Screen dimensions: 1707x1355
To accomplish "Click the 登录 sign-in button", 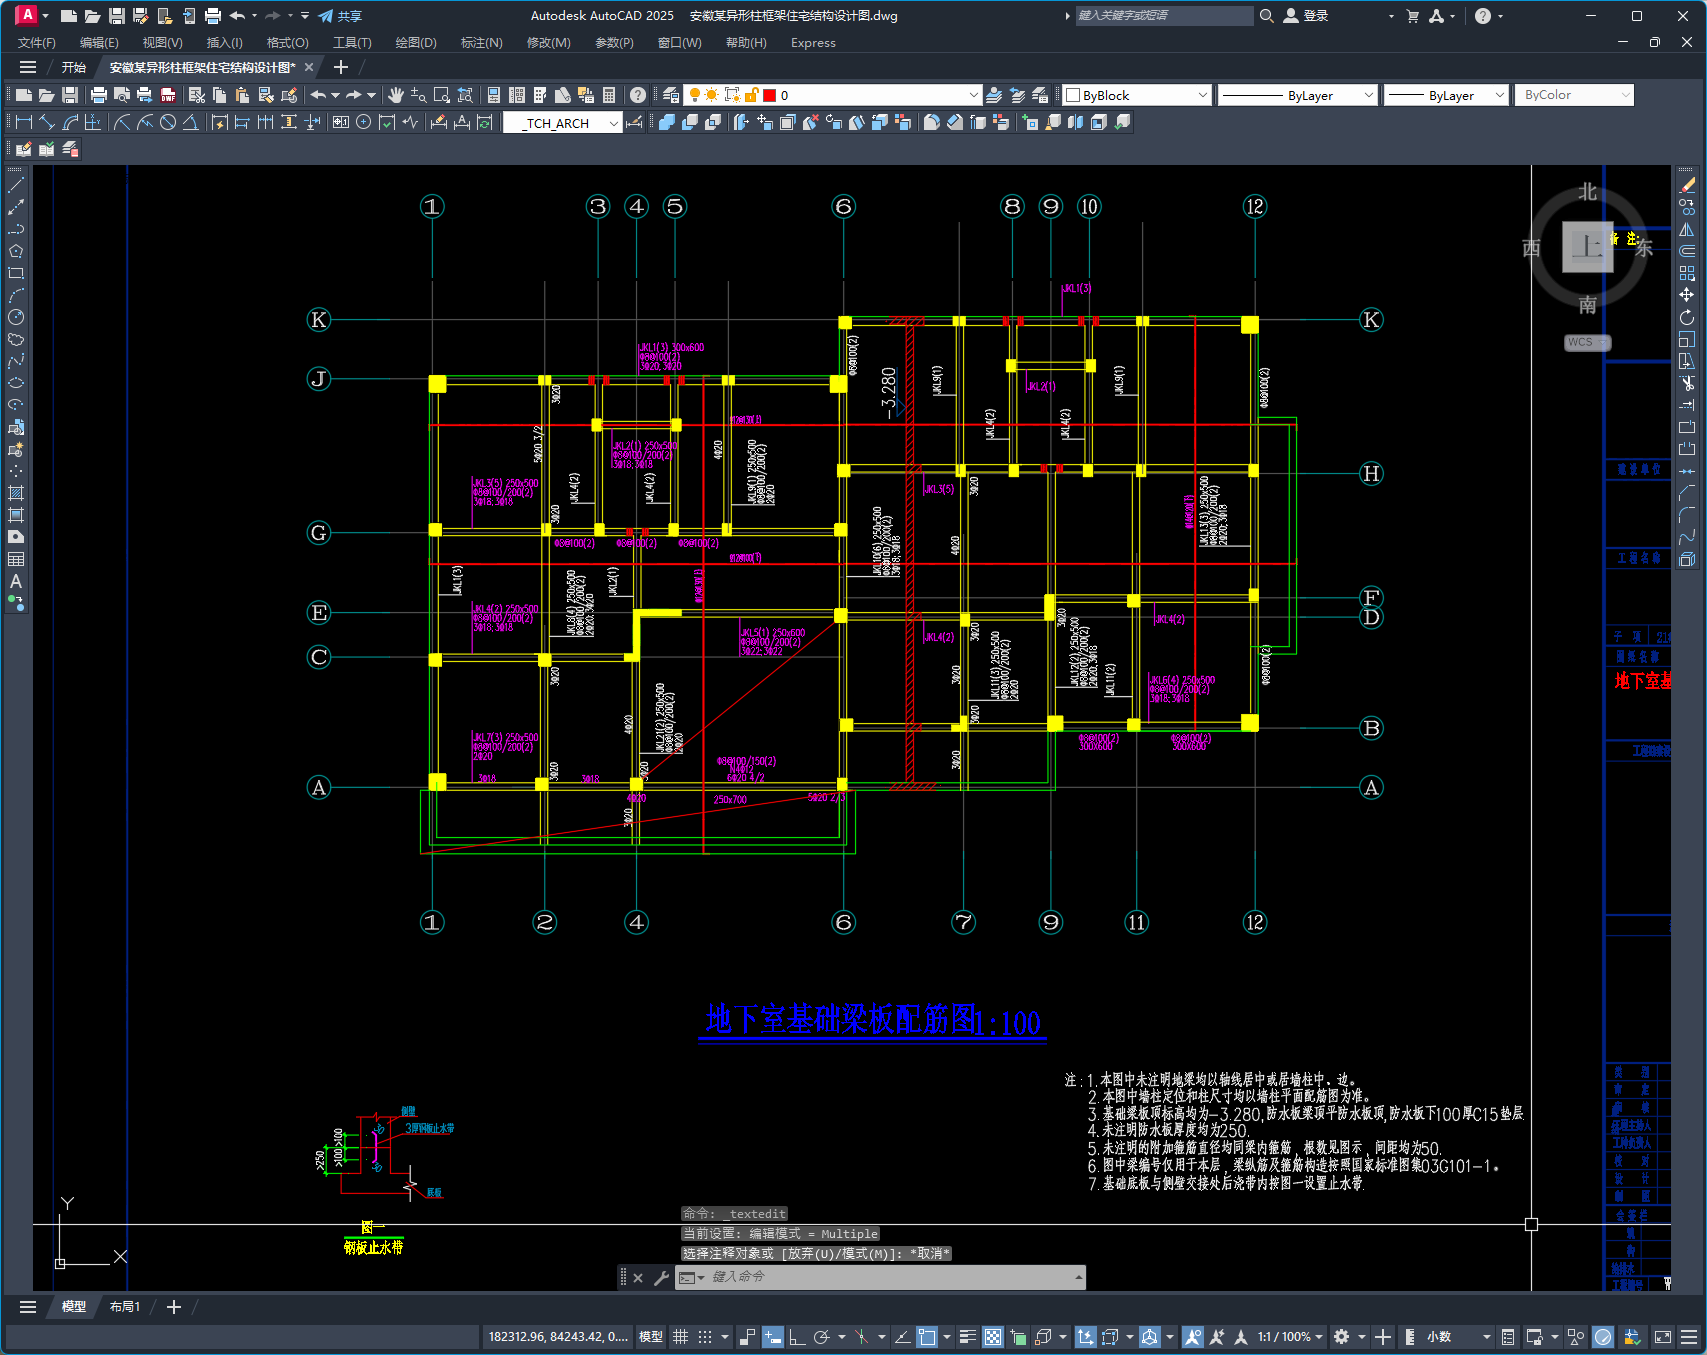I will pos(1306,16).
